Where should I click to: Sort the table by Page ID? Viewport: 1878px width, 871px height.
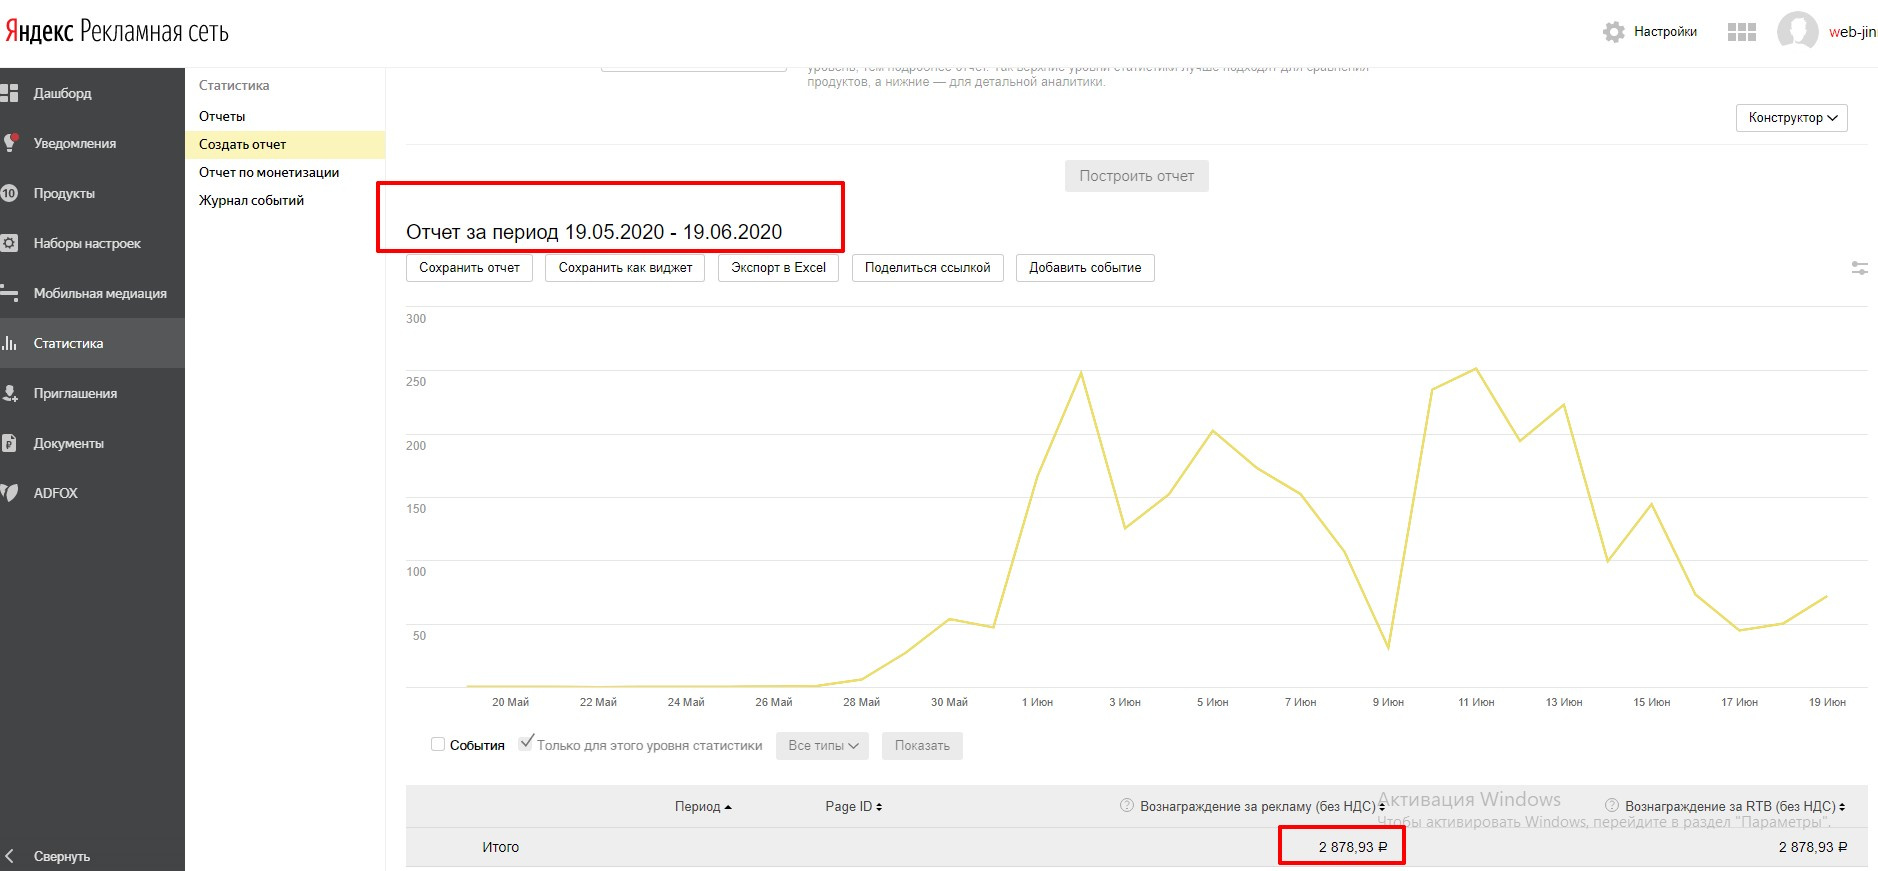854,807
